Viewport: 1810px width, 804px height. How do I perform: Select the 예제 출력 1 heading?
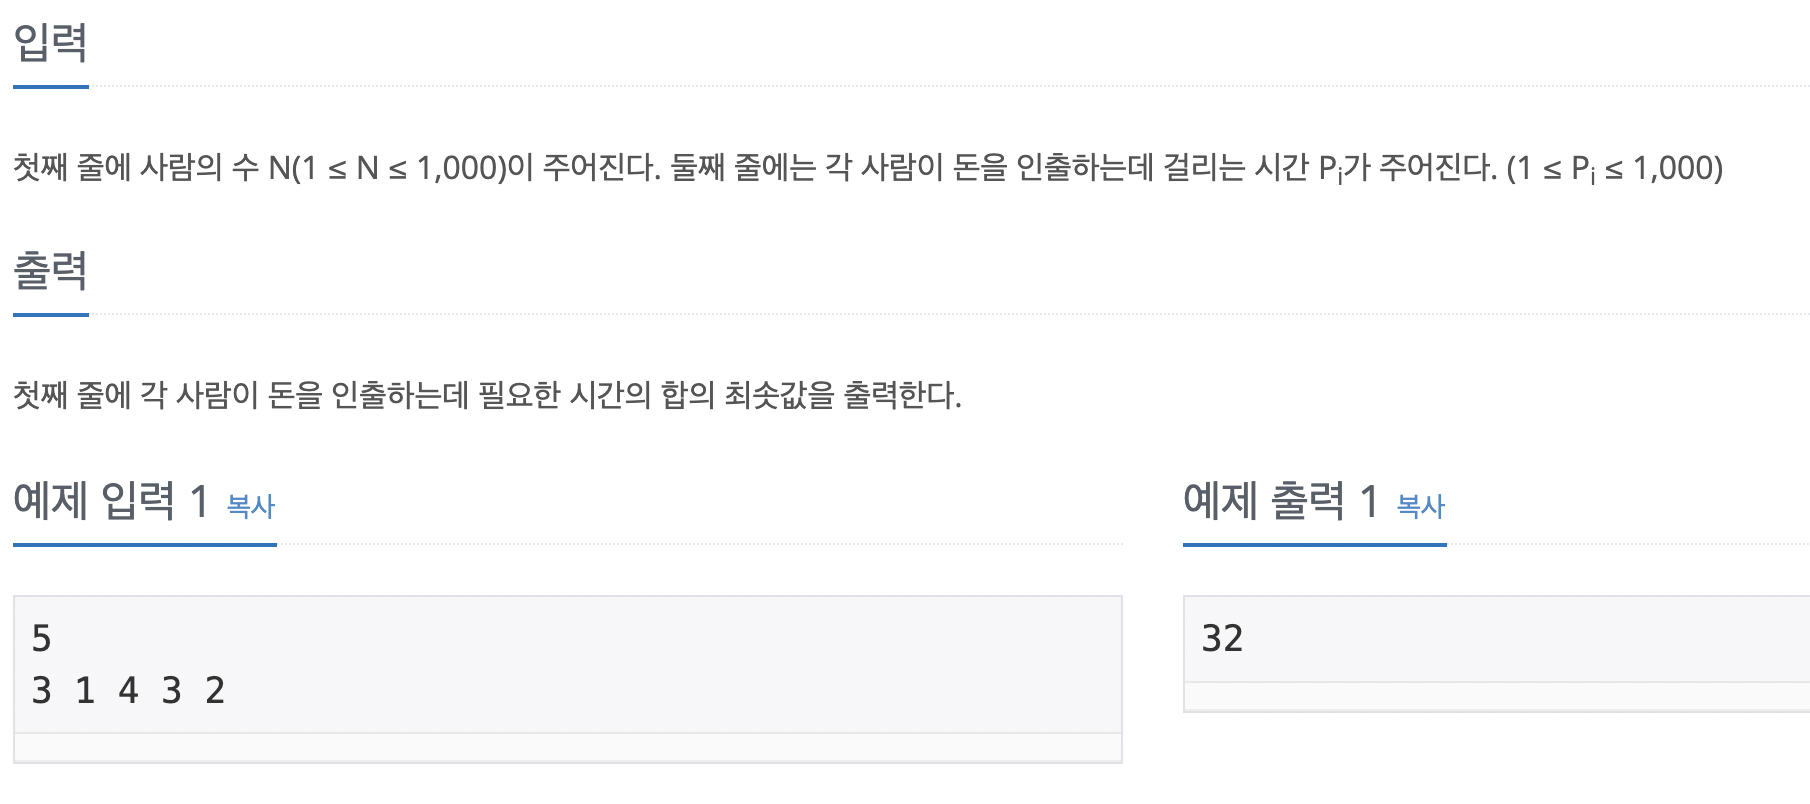[1281, 500]
